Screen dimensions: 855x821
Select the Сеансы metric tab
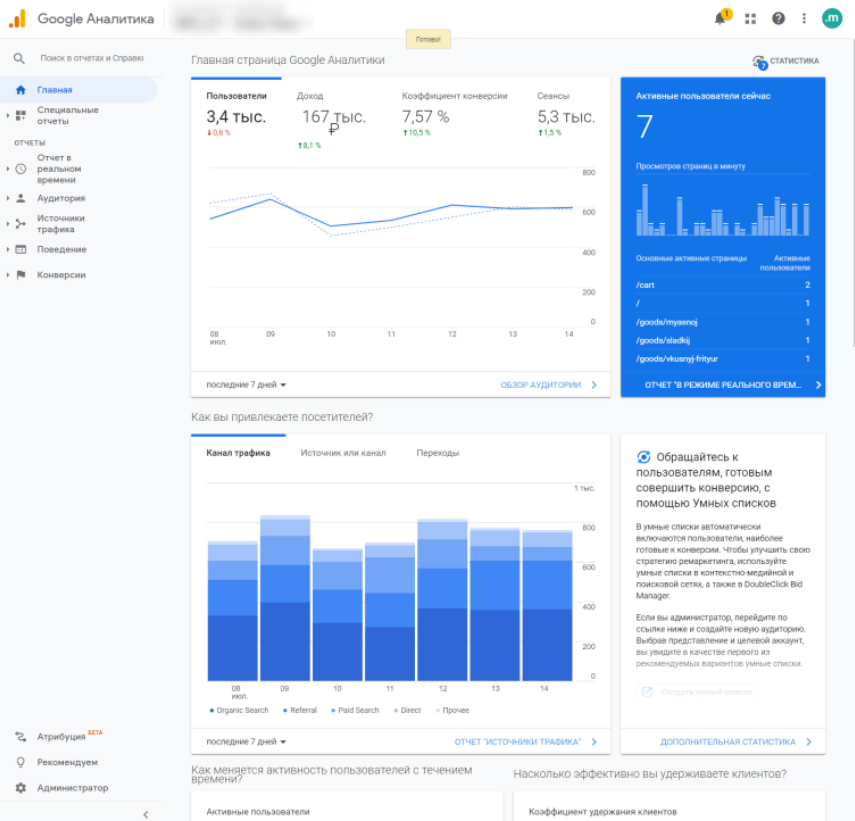pos(566,114)
